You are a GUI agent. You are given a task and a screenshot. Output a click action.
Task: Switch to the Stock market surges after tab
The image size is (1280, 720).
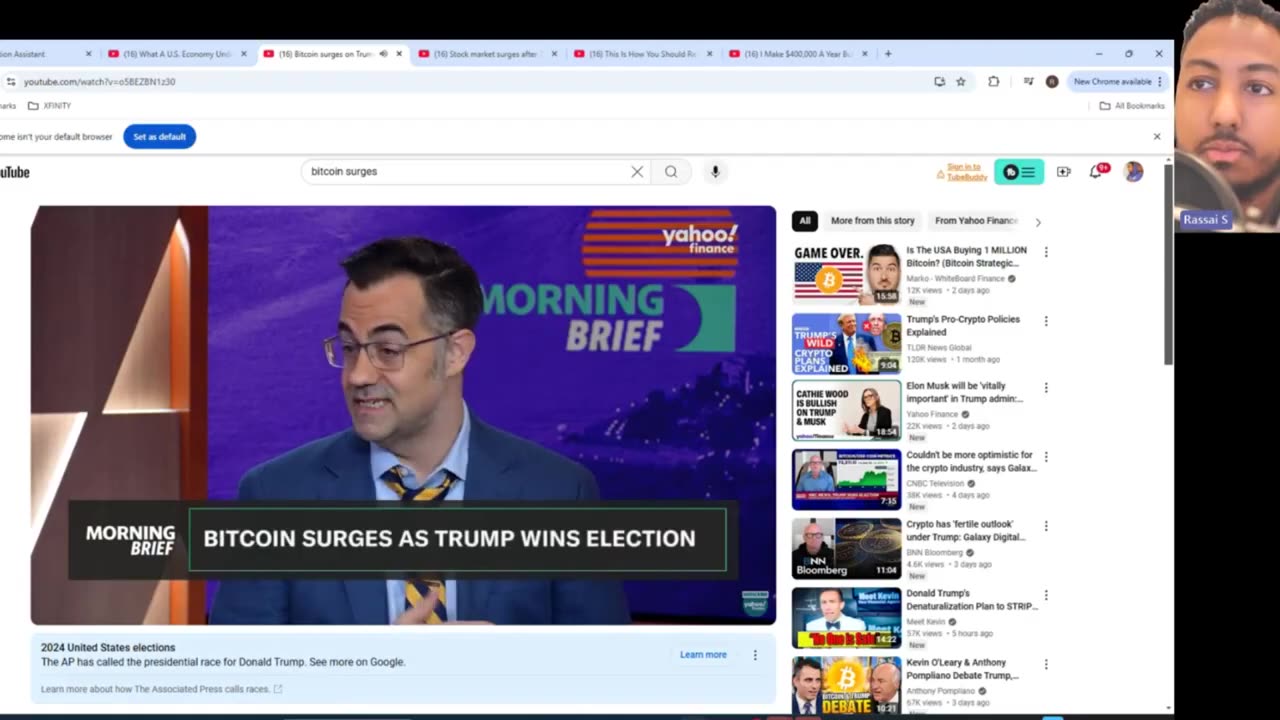coord(487,54)
